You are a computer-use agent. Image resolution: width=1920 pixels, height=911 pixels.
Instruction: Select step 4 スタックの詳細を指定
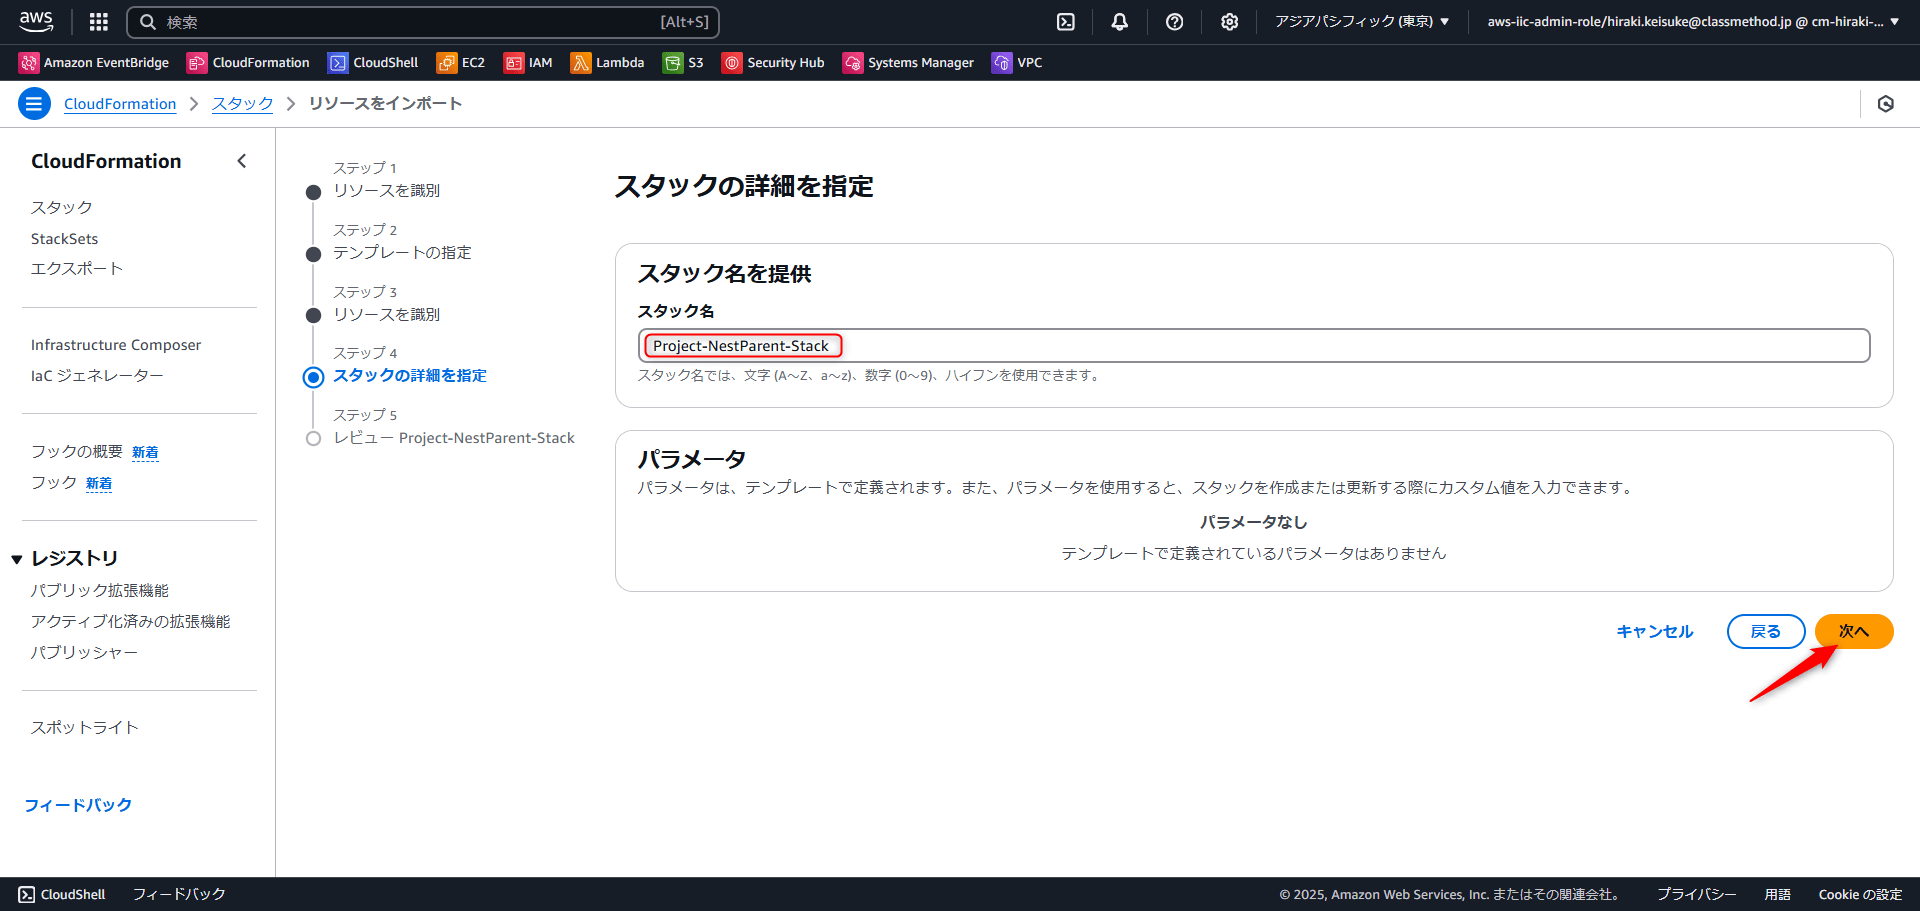click(410, 375)
